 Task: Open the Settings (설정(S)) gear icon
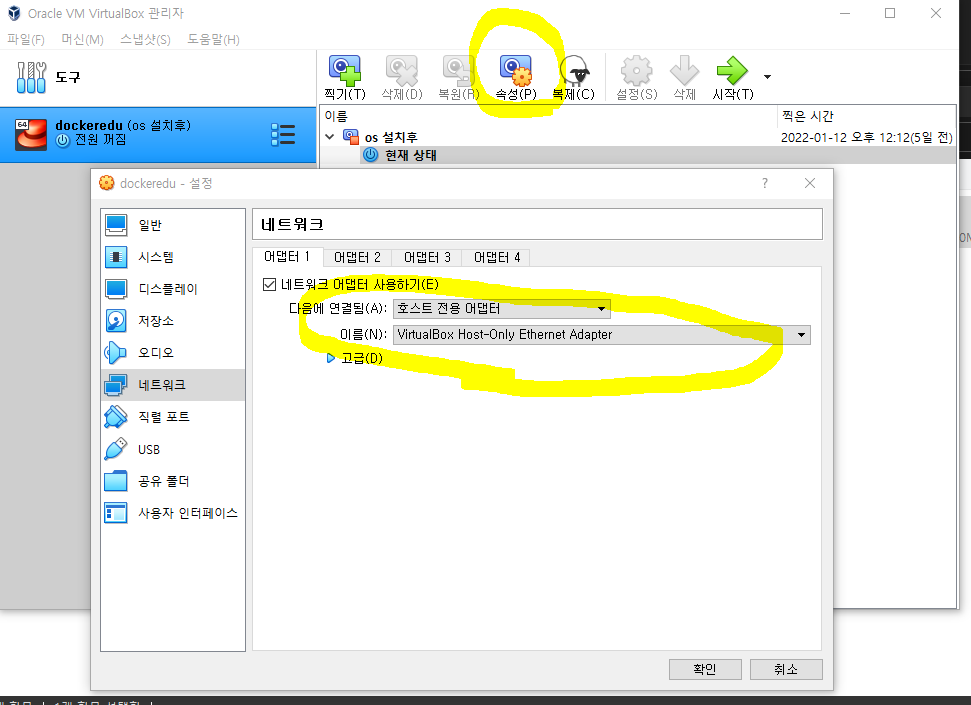click(637, 71)
